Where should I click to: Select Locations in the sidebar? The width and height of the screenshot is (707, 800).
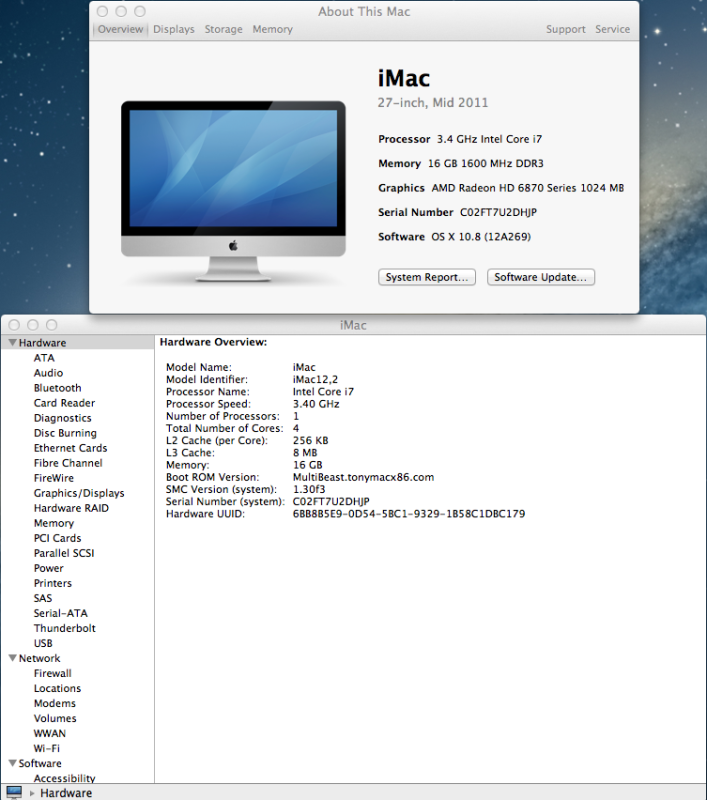point(57,688)
